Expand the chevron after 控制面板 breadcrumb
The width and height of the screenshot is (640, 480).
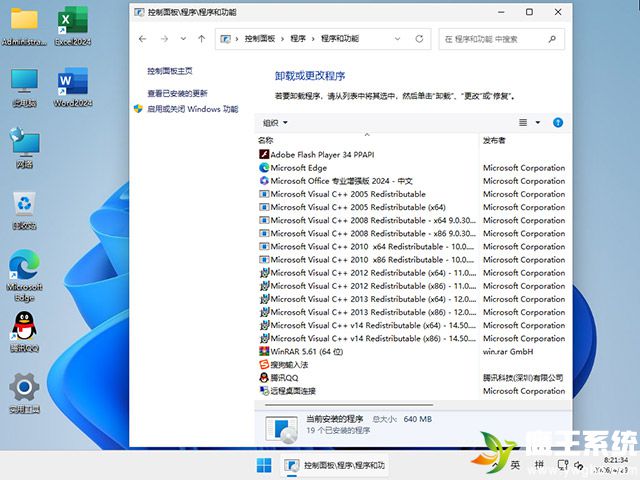point(282,39)
